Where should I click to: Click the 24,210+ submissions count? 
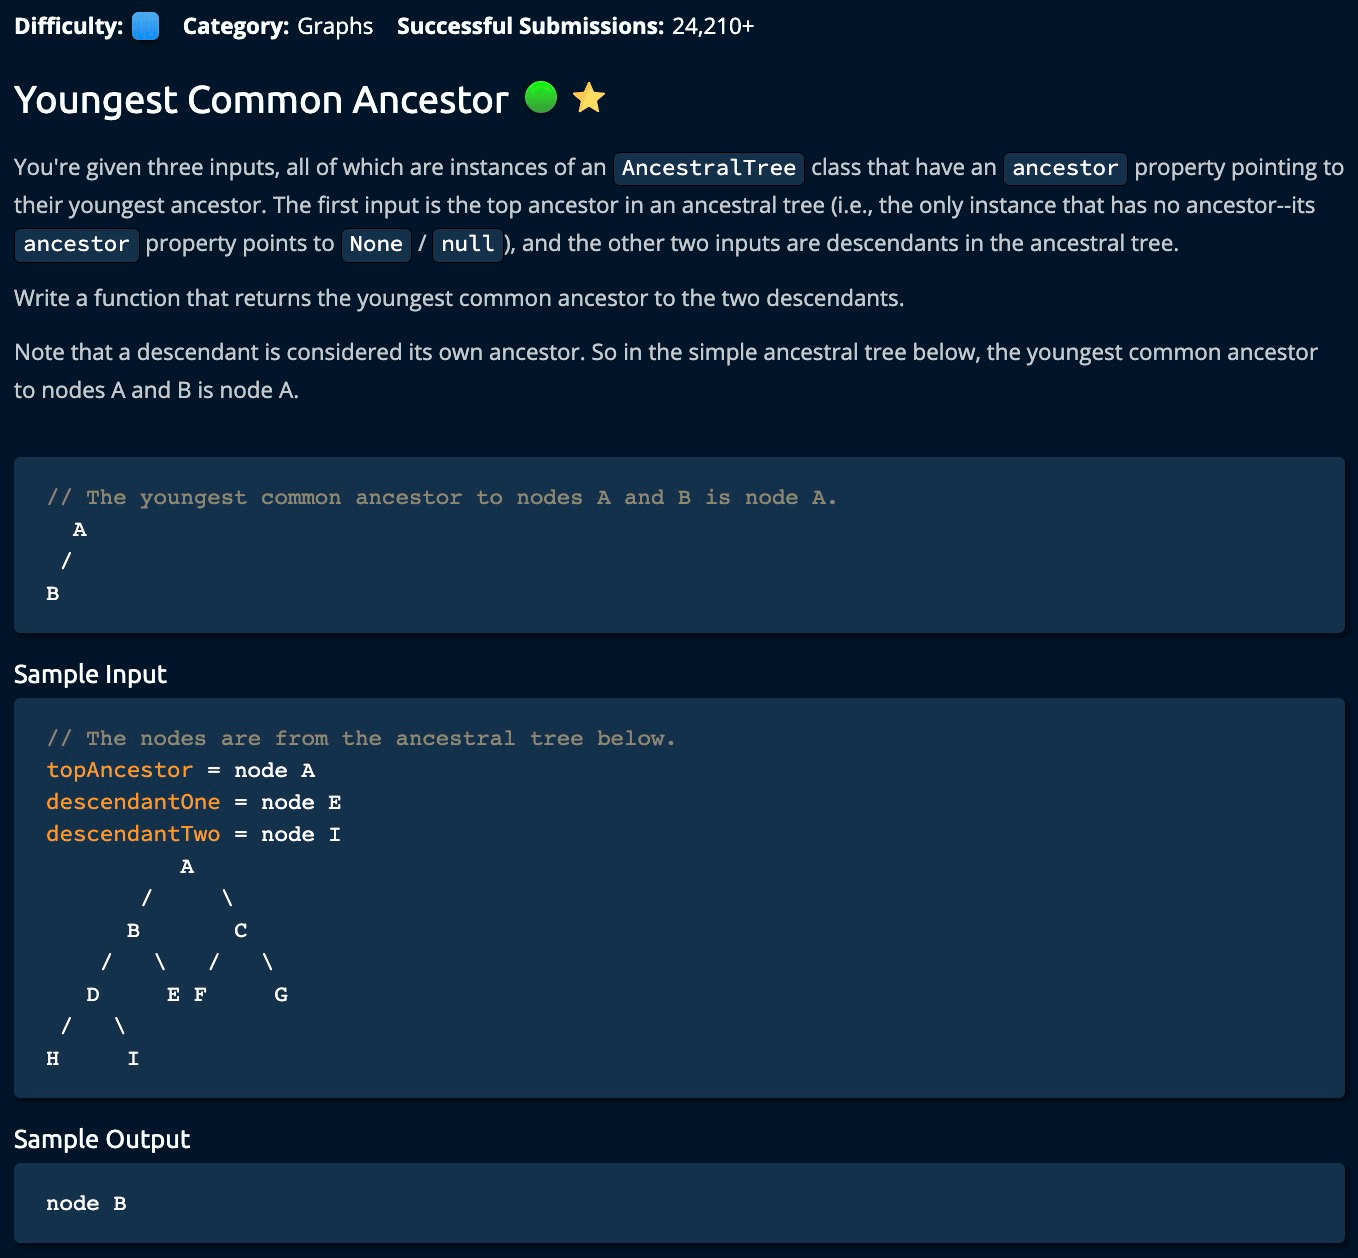[712, 26]
